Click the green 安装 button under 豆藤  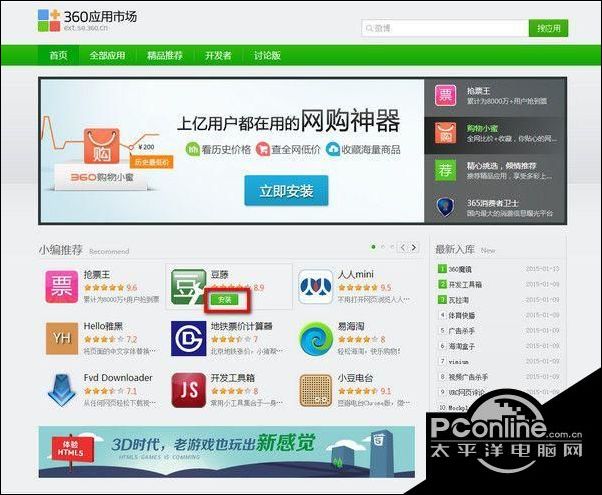(226, 299)
